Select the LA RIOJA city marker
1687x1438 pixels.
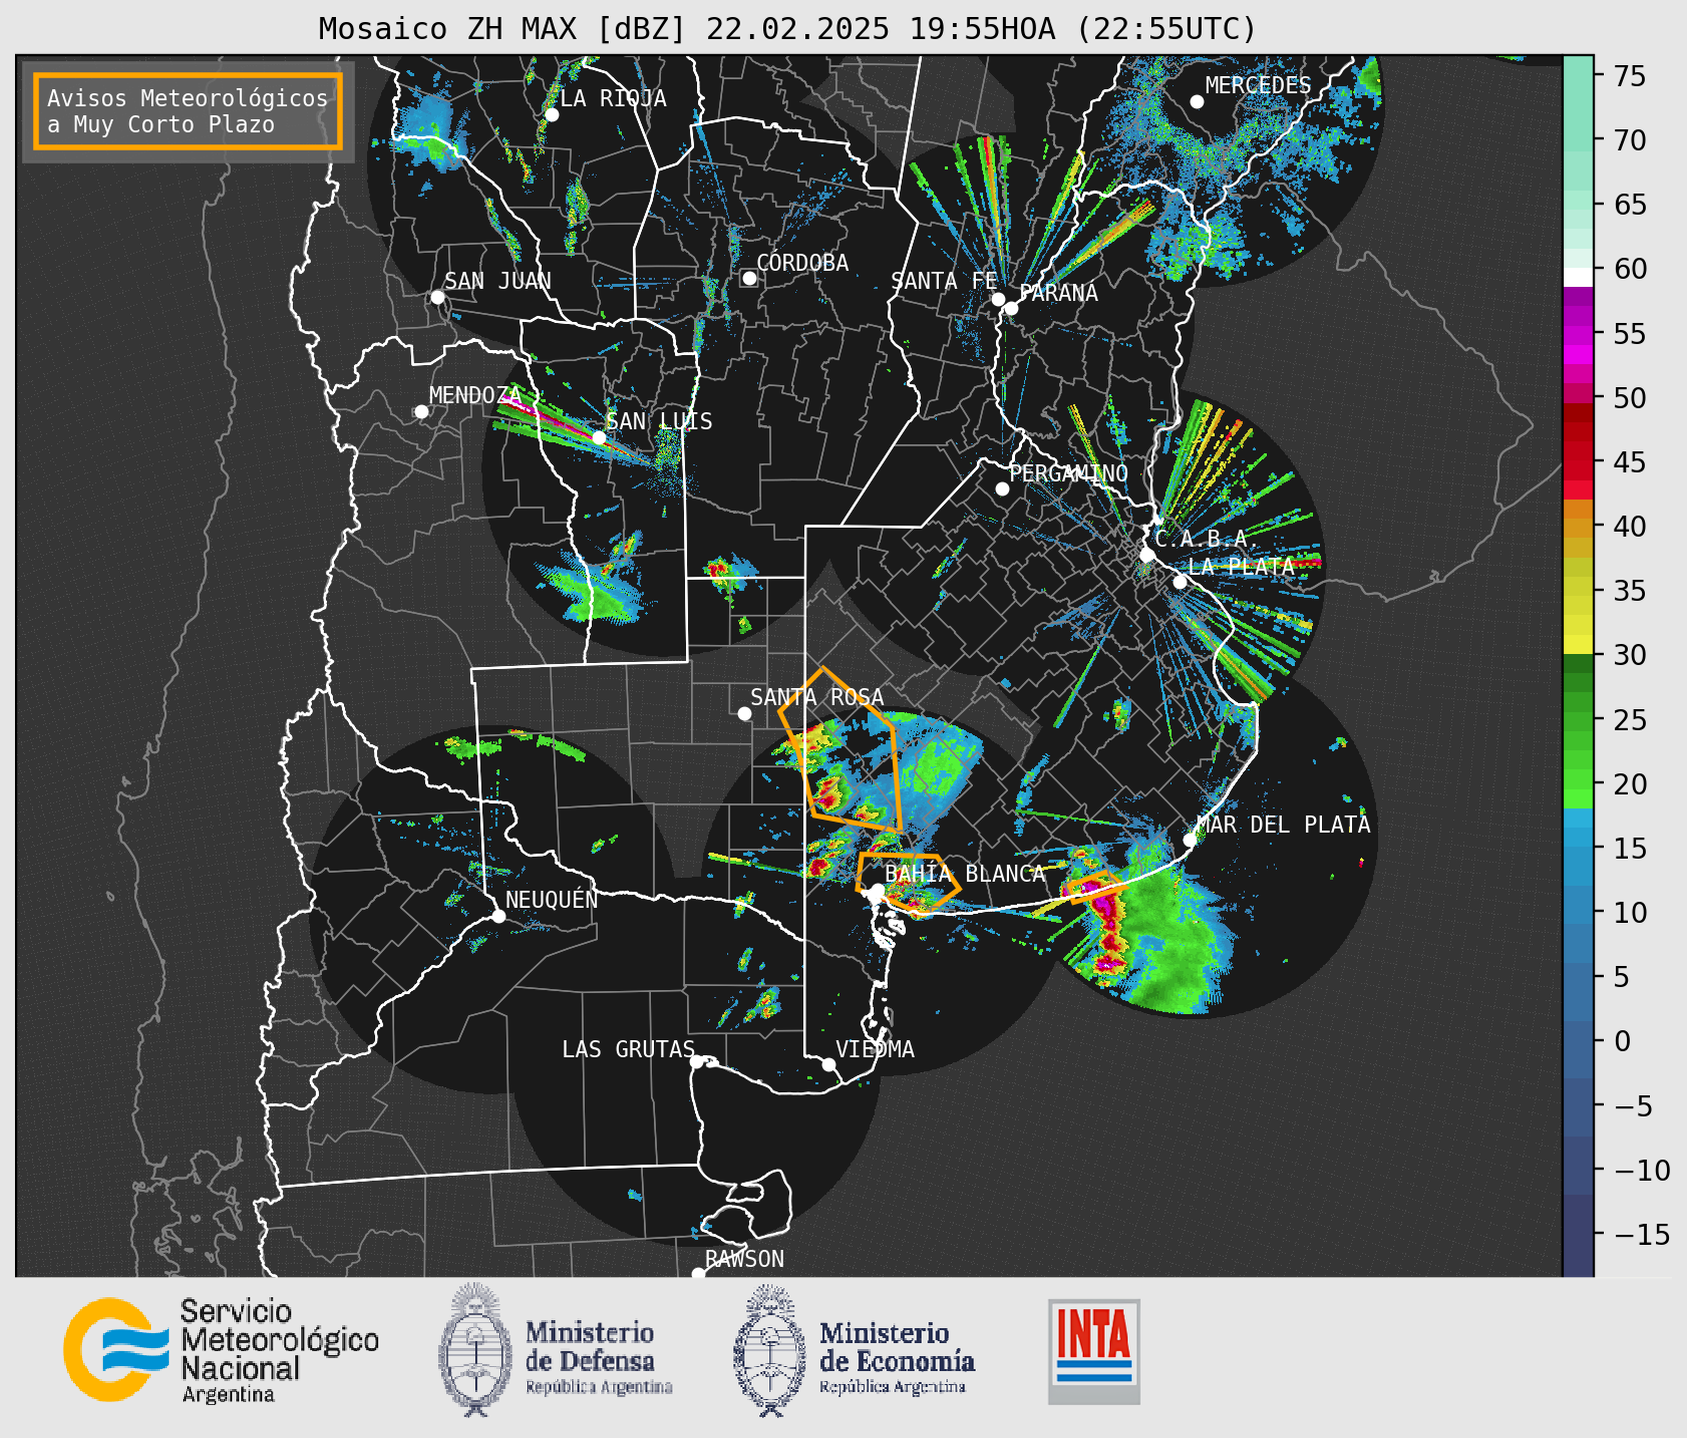(551, 115)
